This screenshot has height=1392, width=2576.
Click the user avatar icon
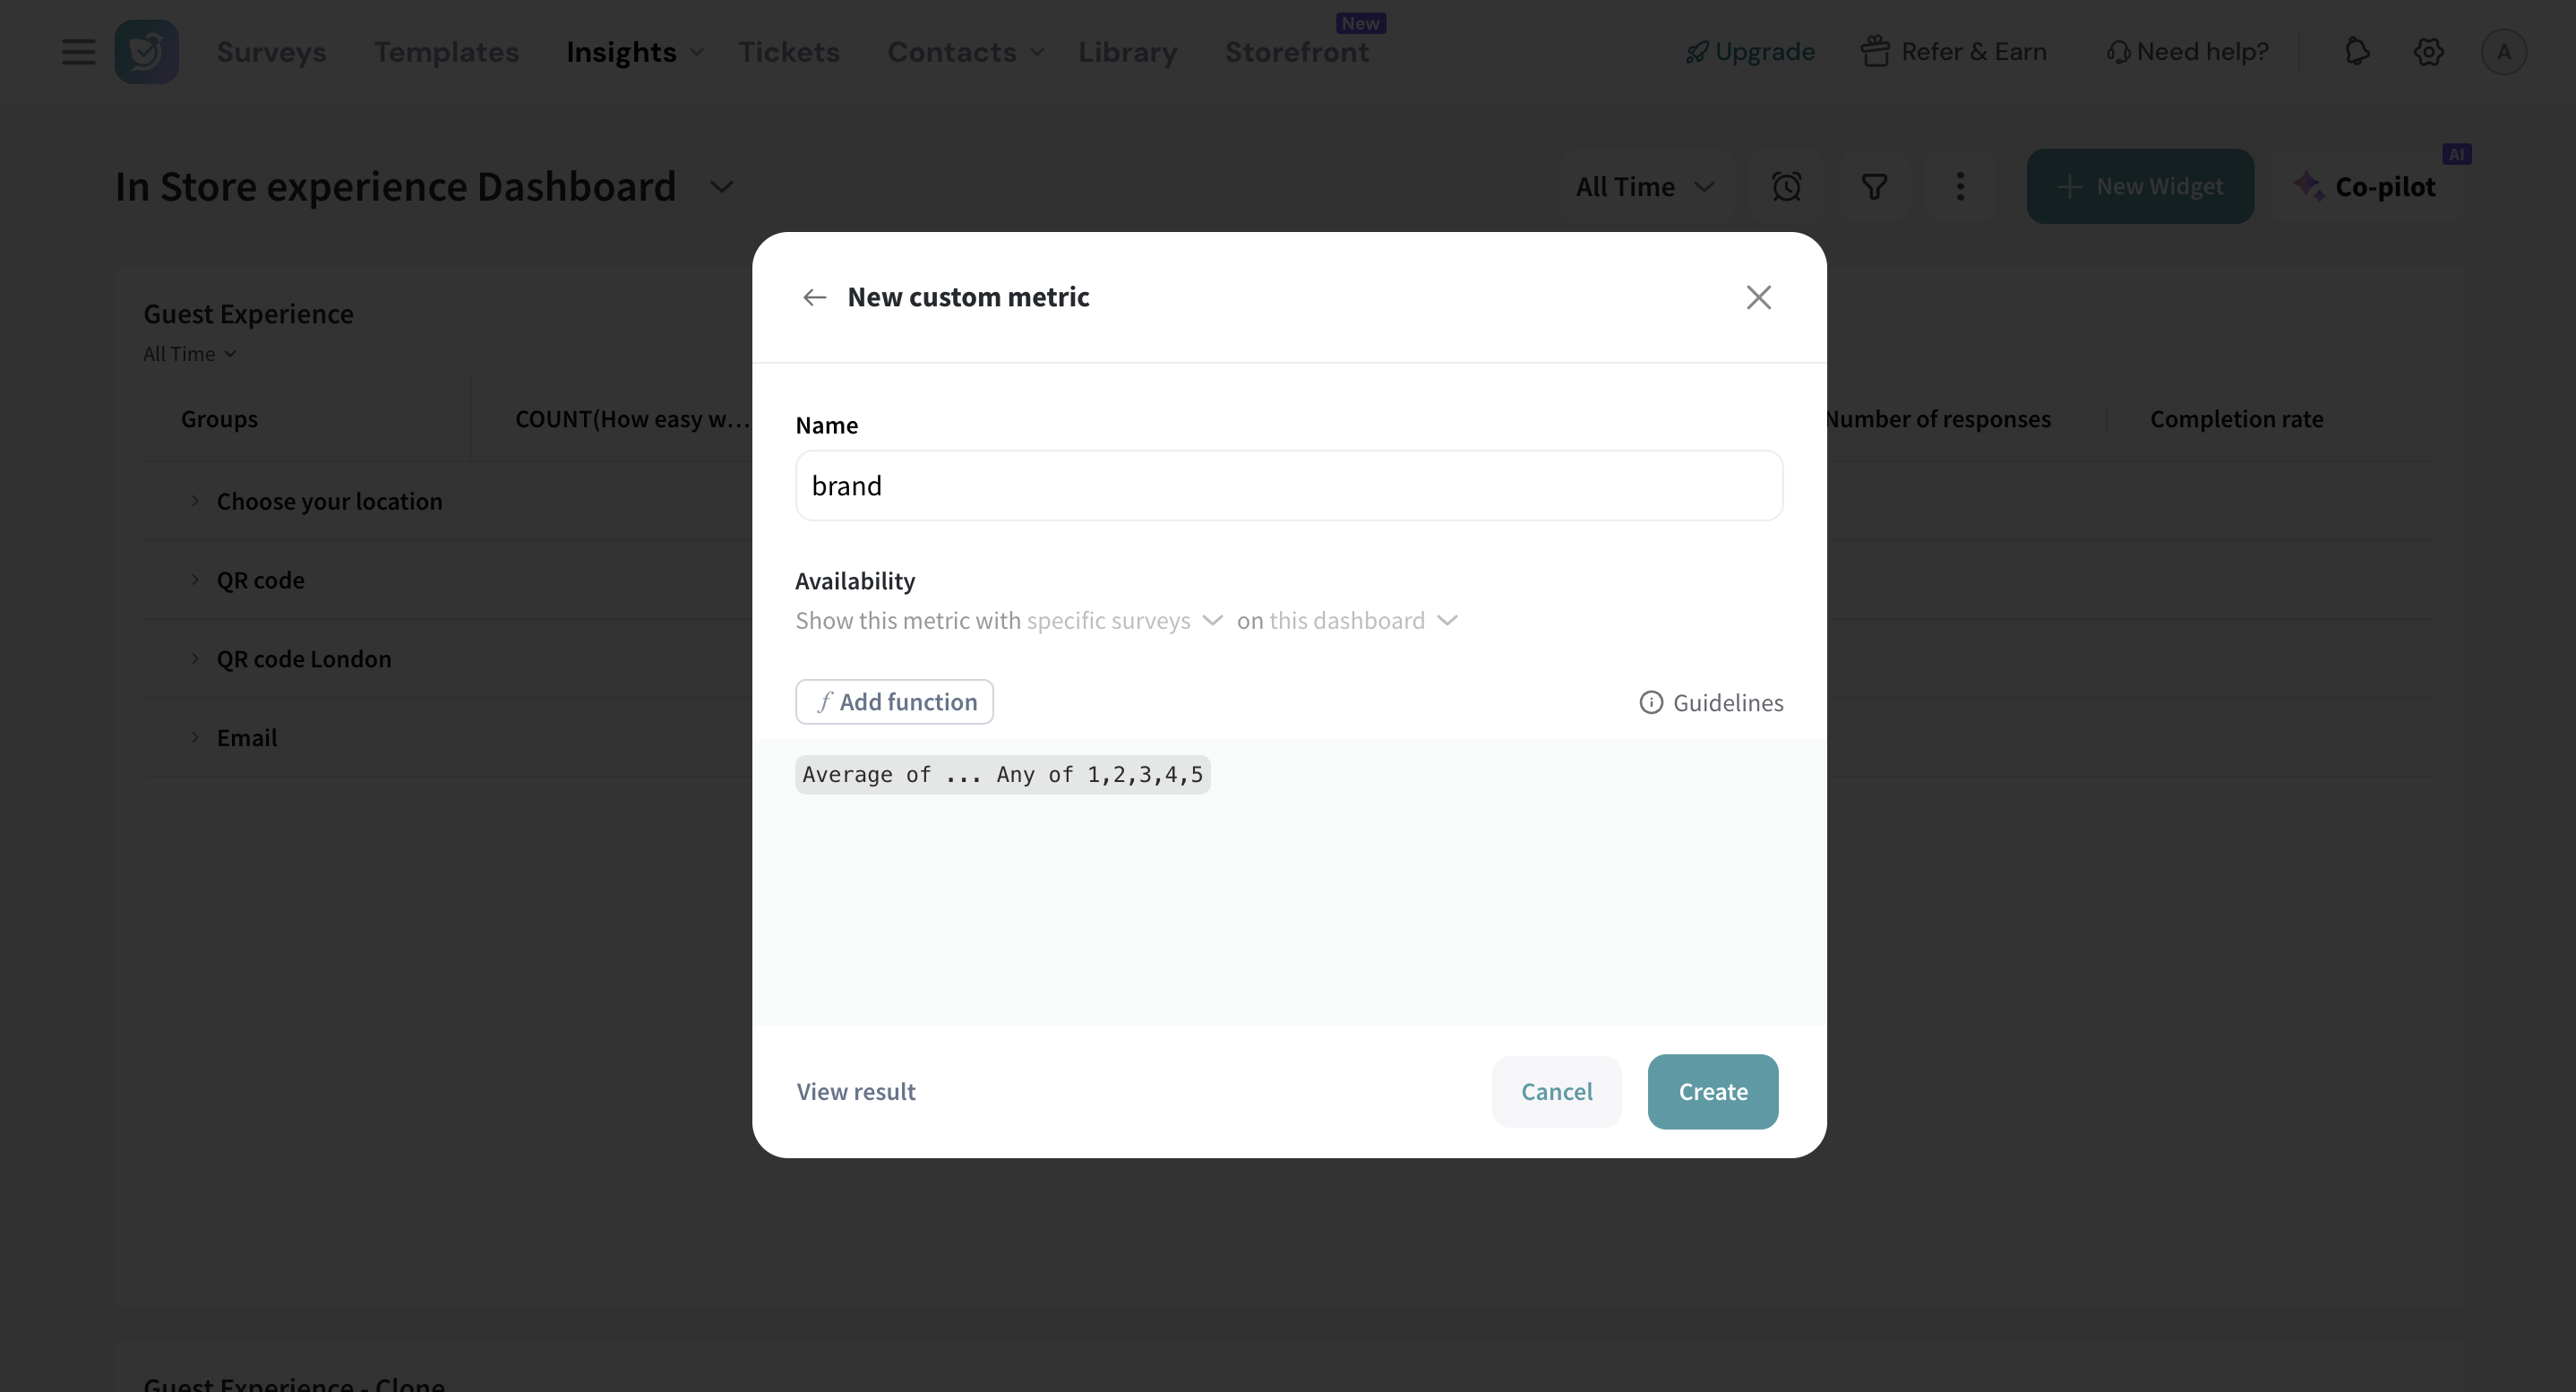pos(2503,52)
